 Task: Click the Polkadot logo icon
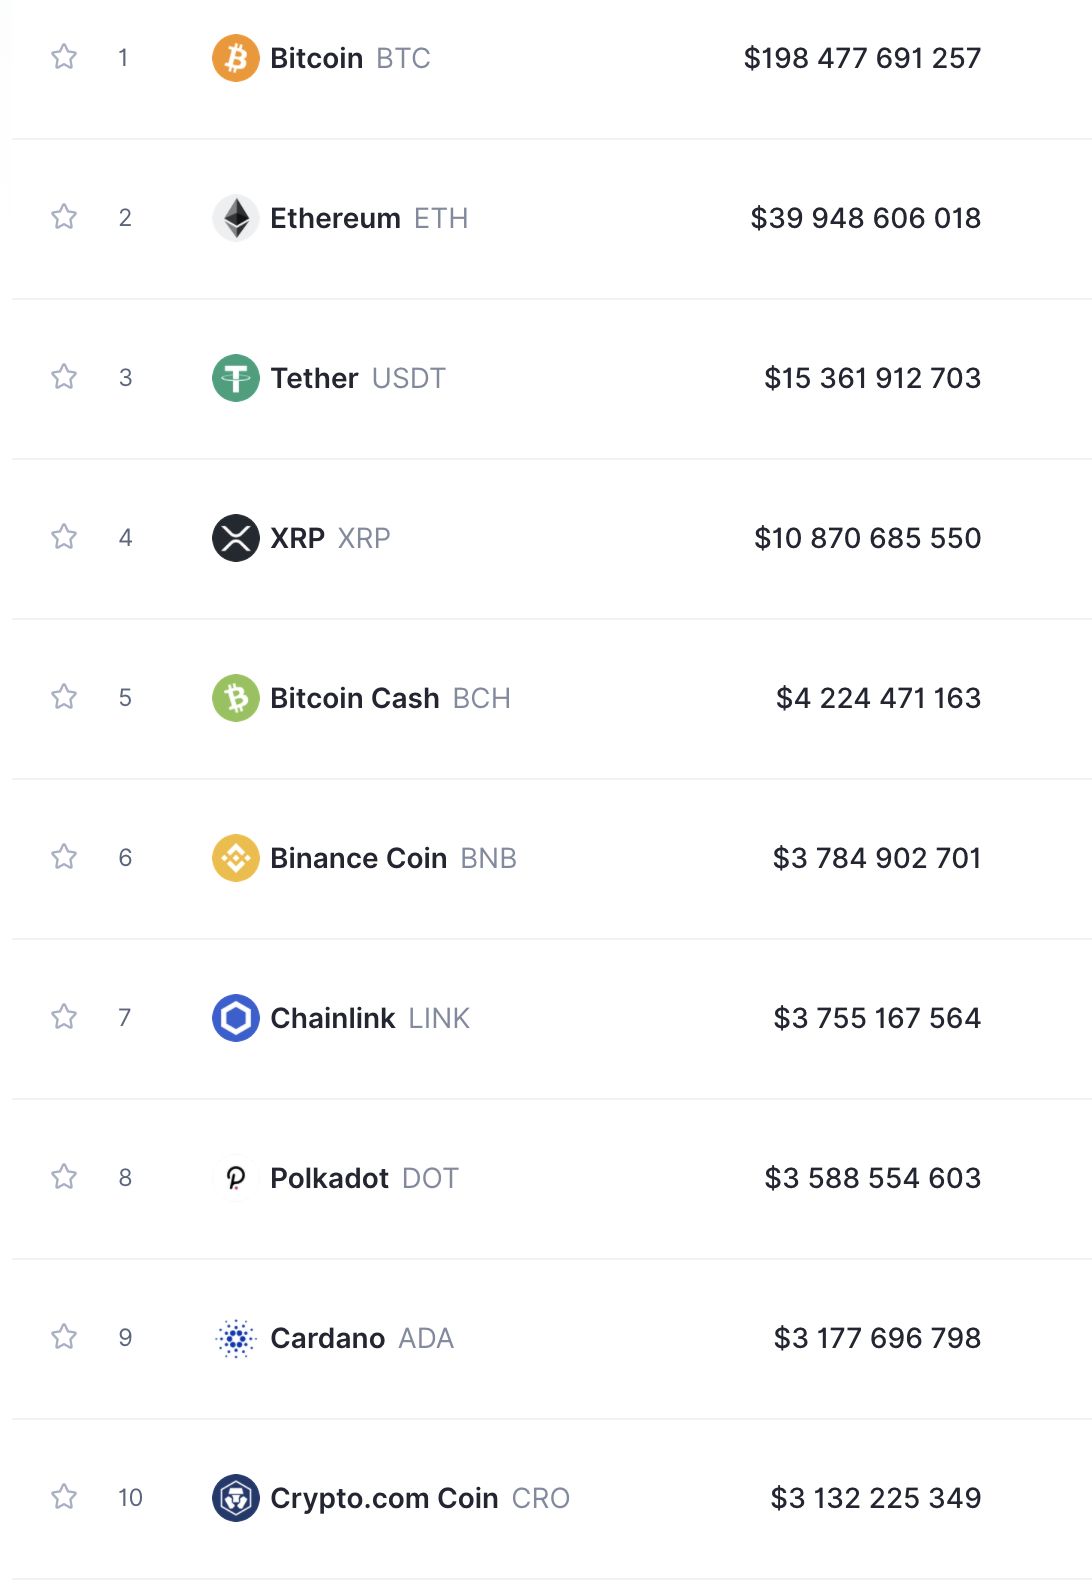236,1178
